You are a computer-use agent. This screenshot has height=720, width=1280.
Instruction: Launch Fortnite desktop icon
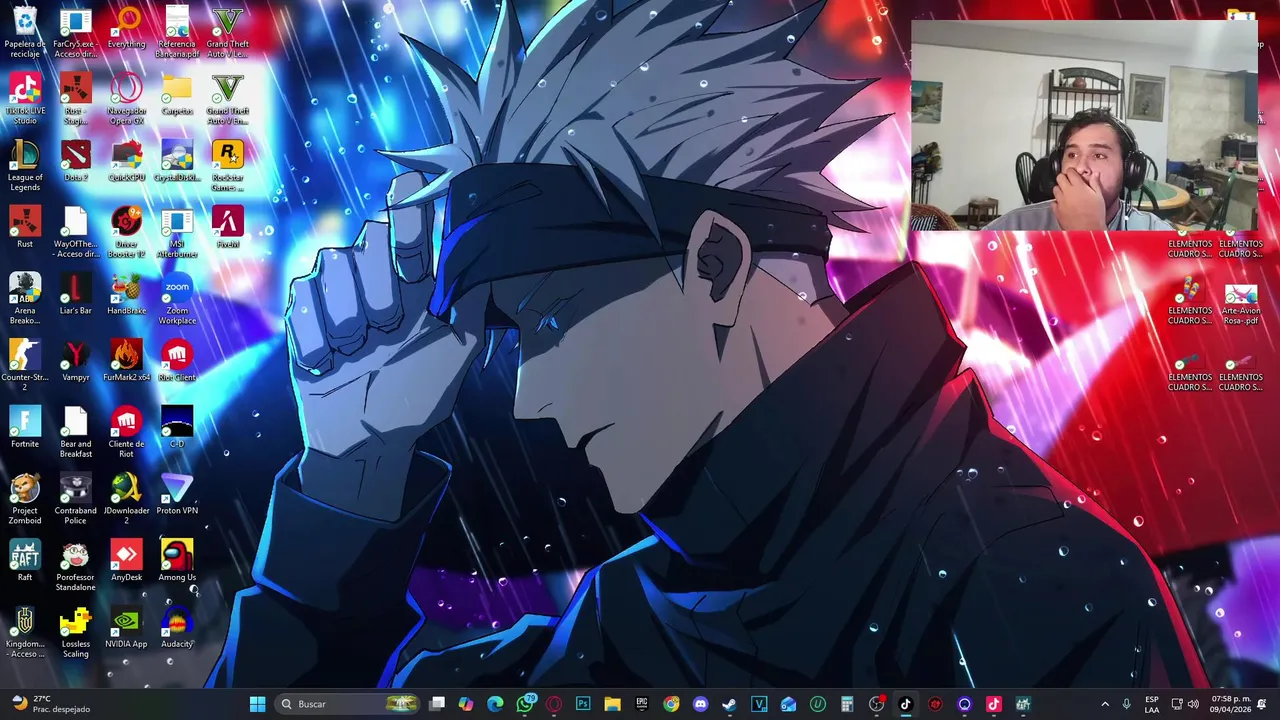click(x=25, y=428)
